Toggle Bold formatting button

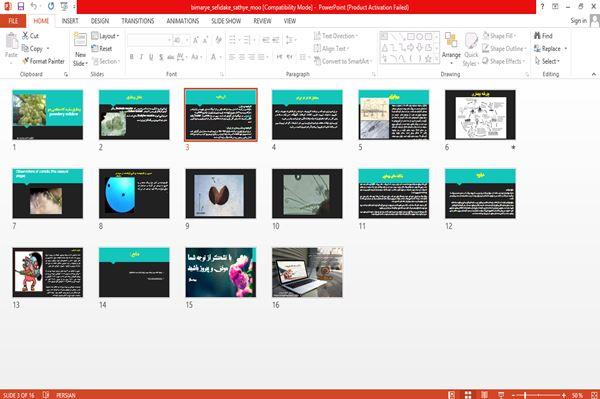pyautogui.click(x=132, y=57)
